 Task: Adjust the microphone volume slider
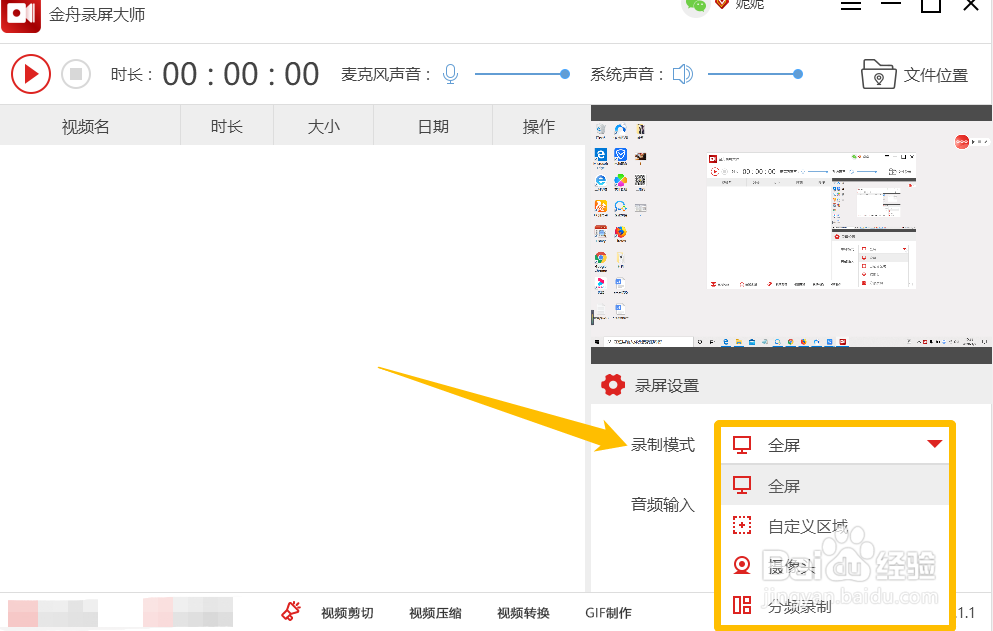(522, 74)
